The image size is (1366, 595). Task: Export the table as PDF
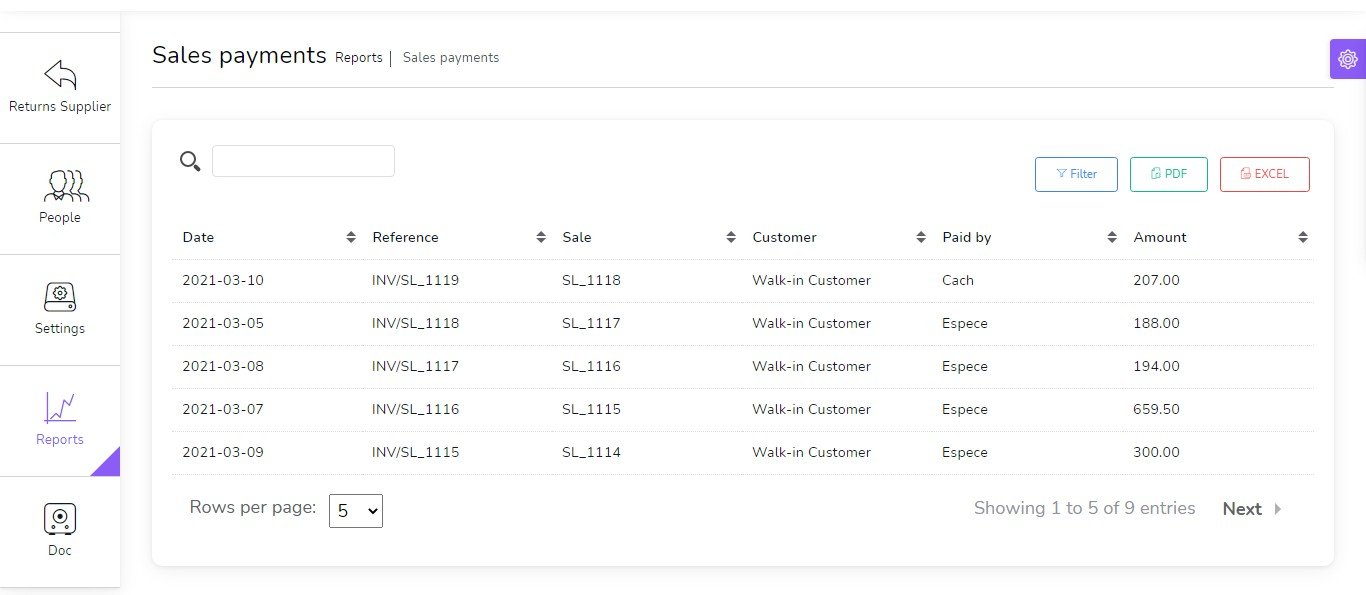(1168, 174)
